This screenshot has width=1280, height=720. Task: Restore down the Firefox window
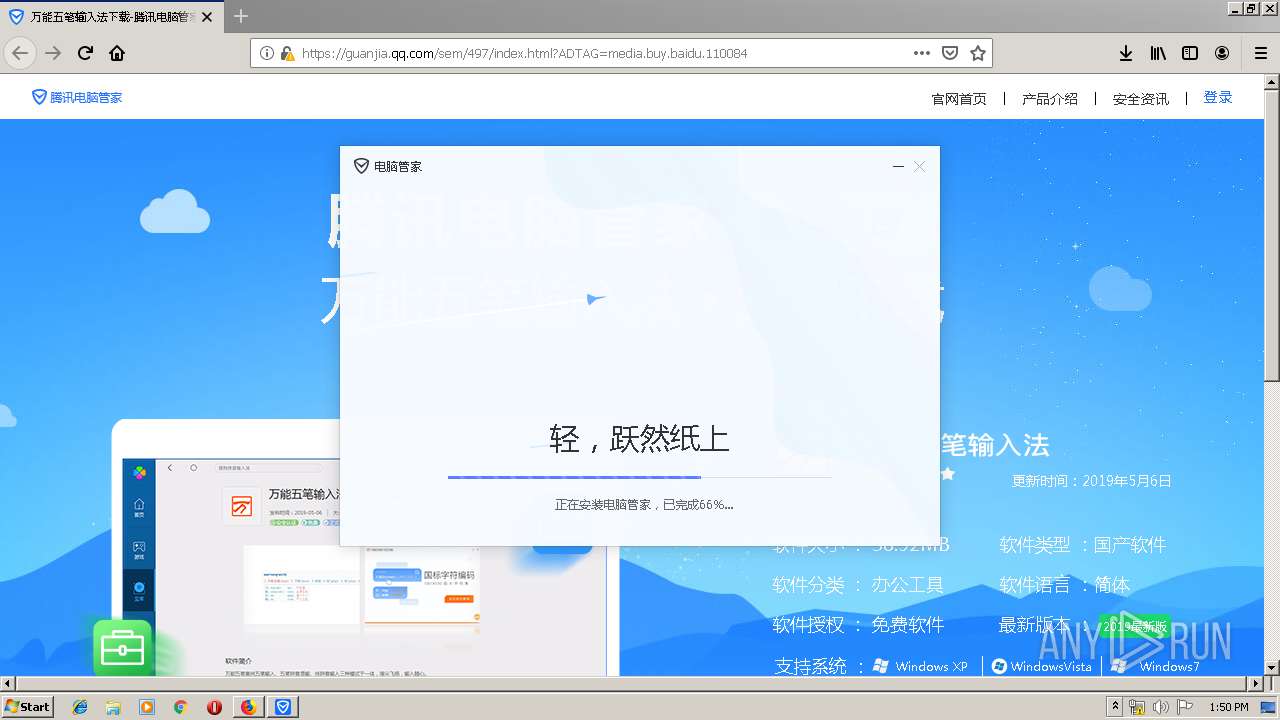(x=1252, y=8)
